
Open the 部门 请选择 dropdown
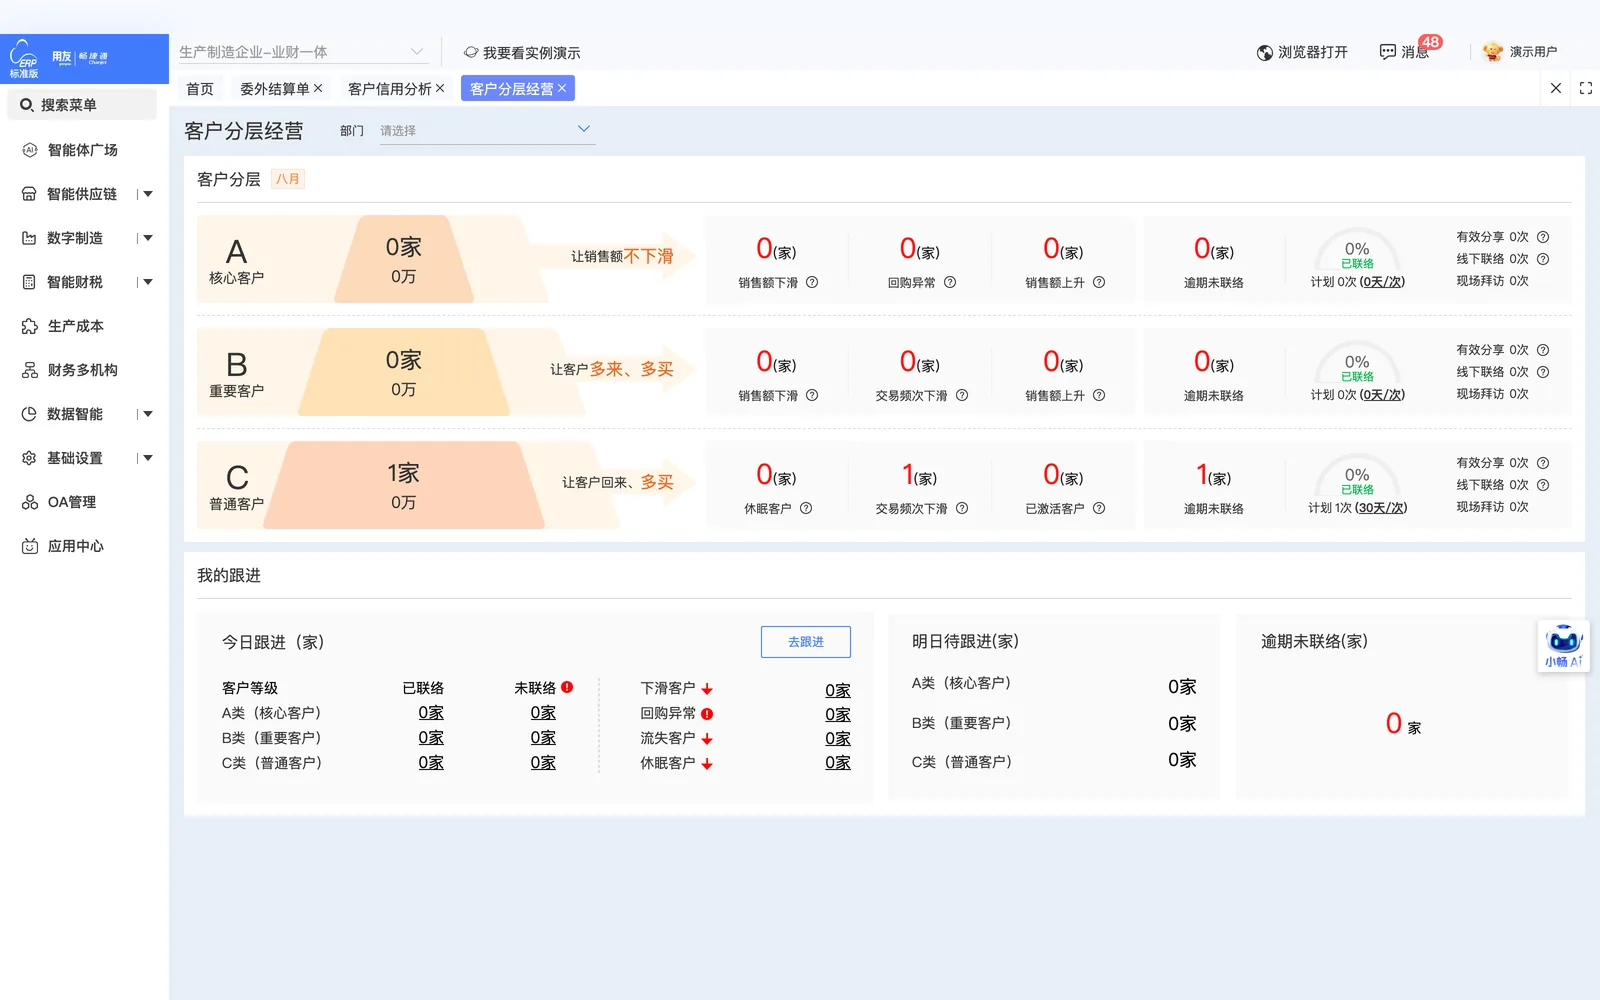click(487, 130)
